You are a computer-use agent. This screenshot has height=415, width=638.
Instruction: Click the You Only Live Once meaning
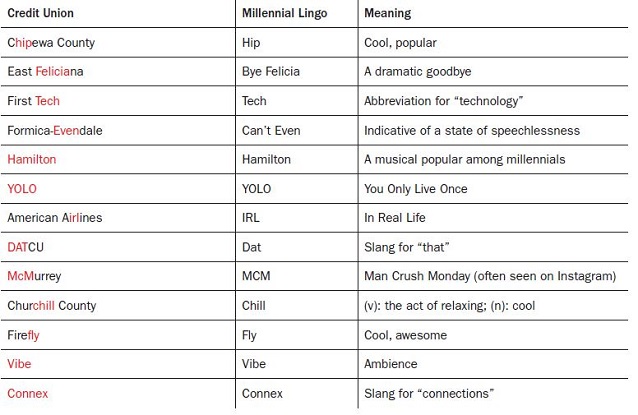[415, 189]
